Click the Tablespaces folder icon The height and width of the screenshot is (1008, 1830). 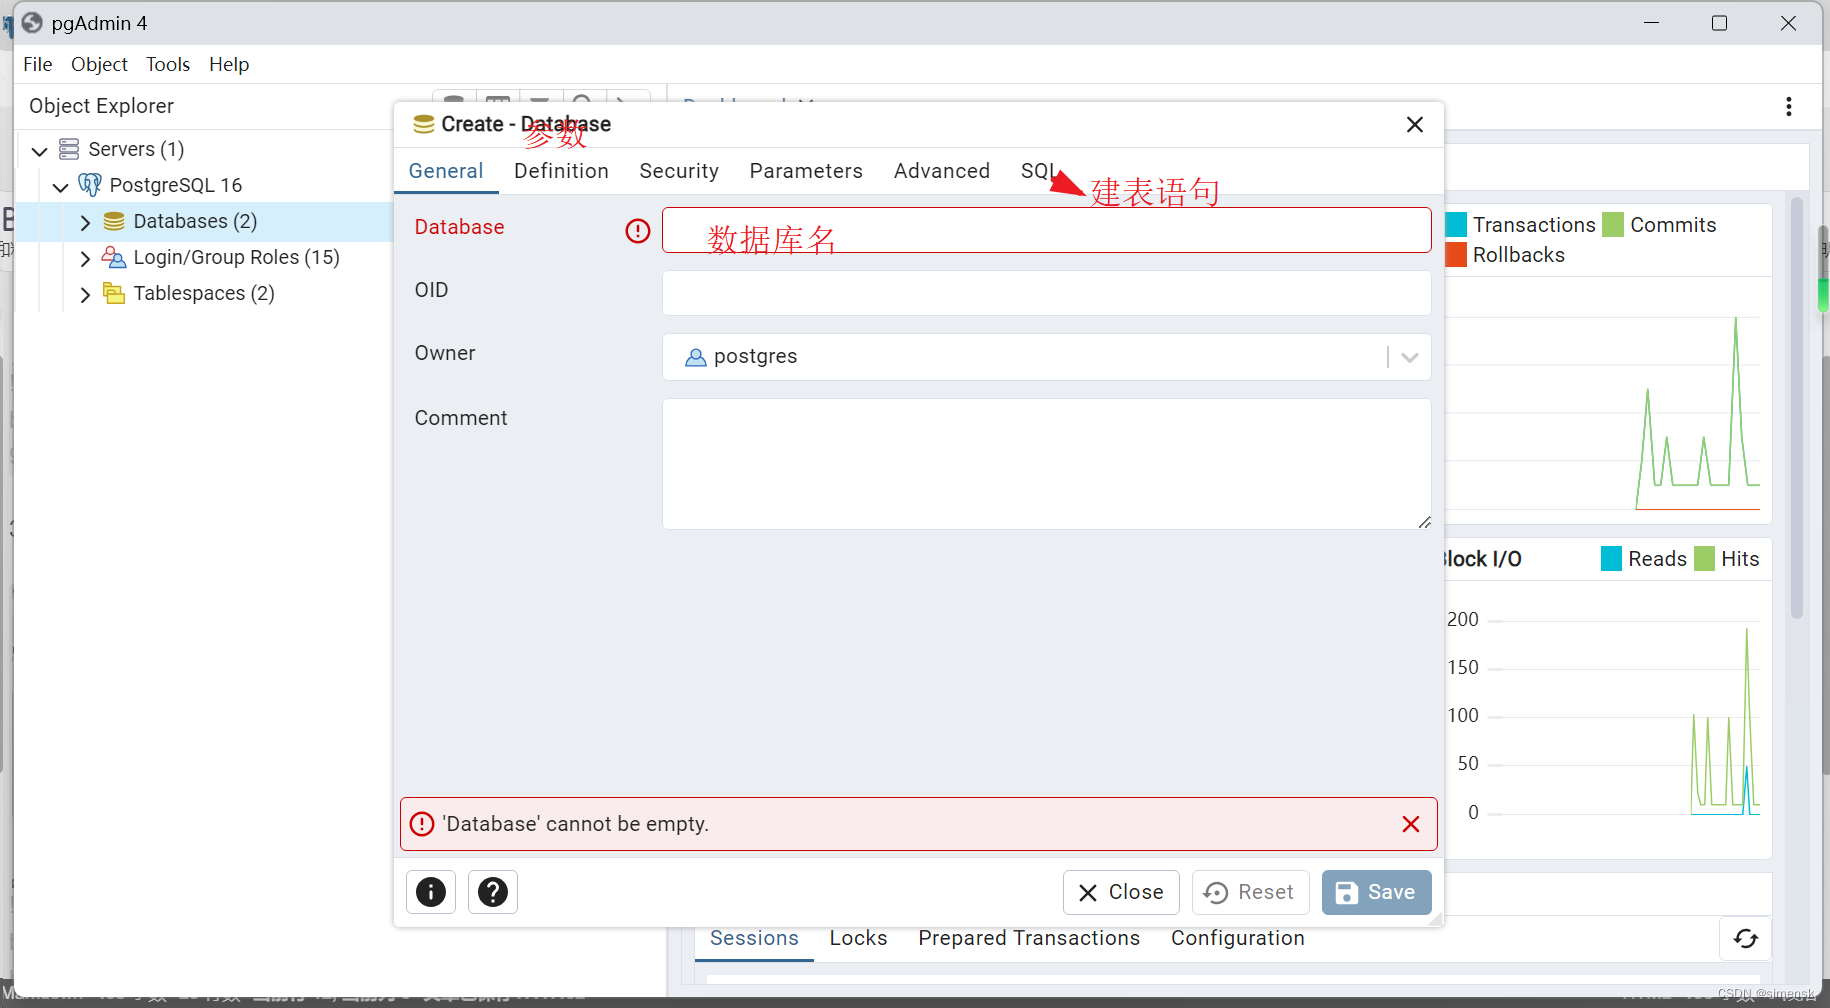tap(114, 293)
